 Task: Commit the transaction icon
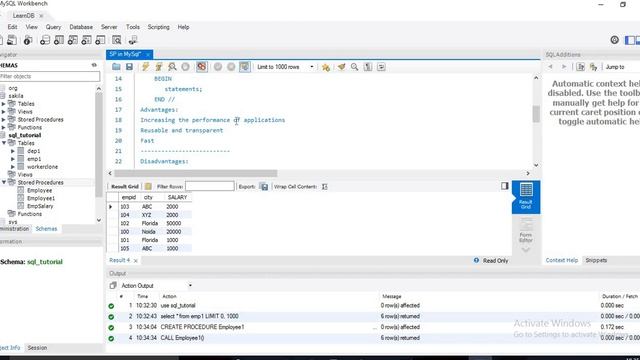[x=218, y=67]
